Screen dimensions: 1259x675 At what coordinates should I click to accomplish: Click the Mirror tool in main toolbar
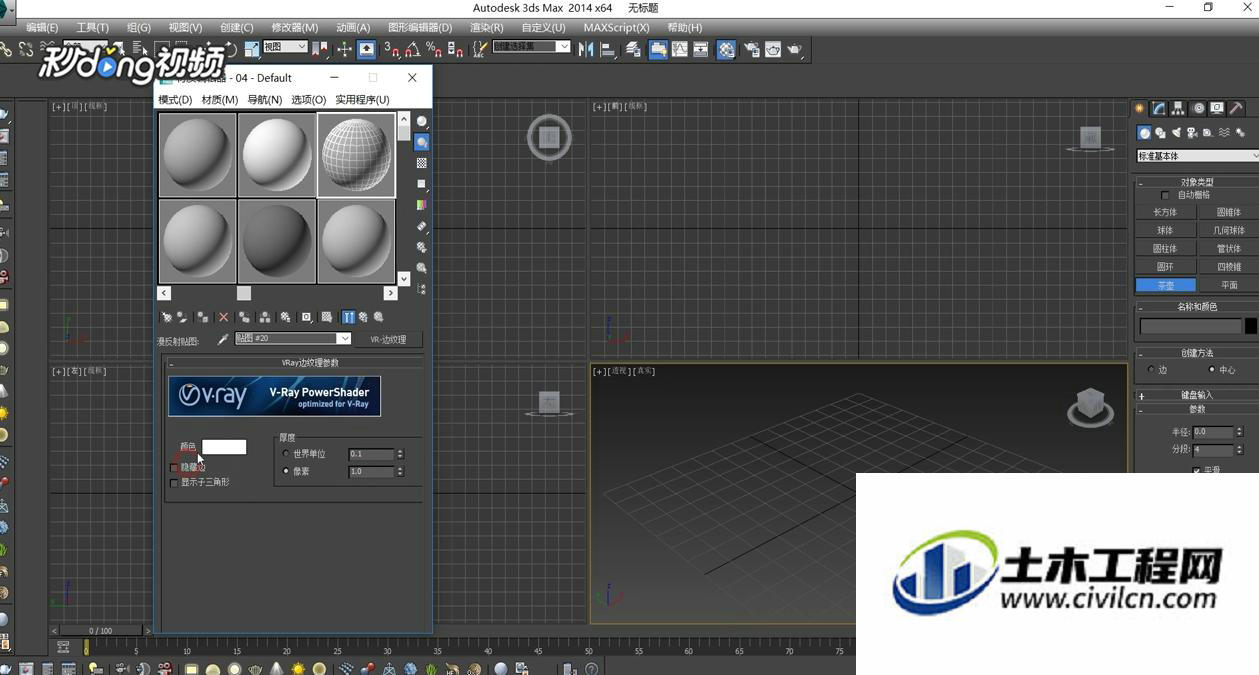click(586, 49)
